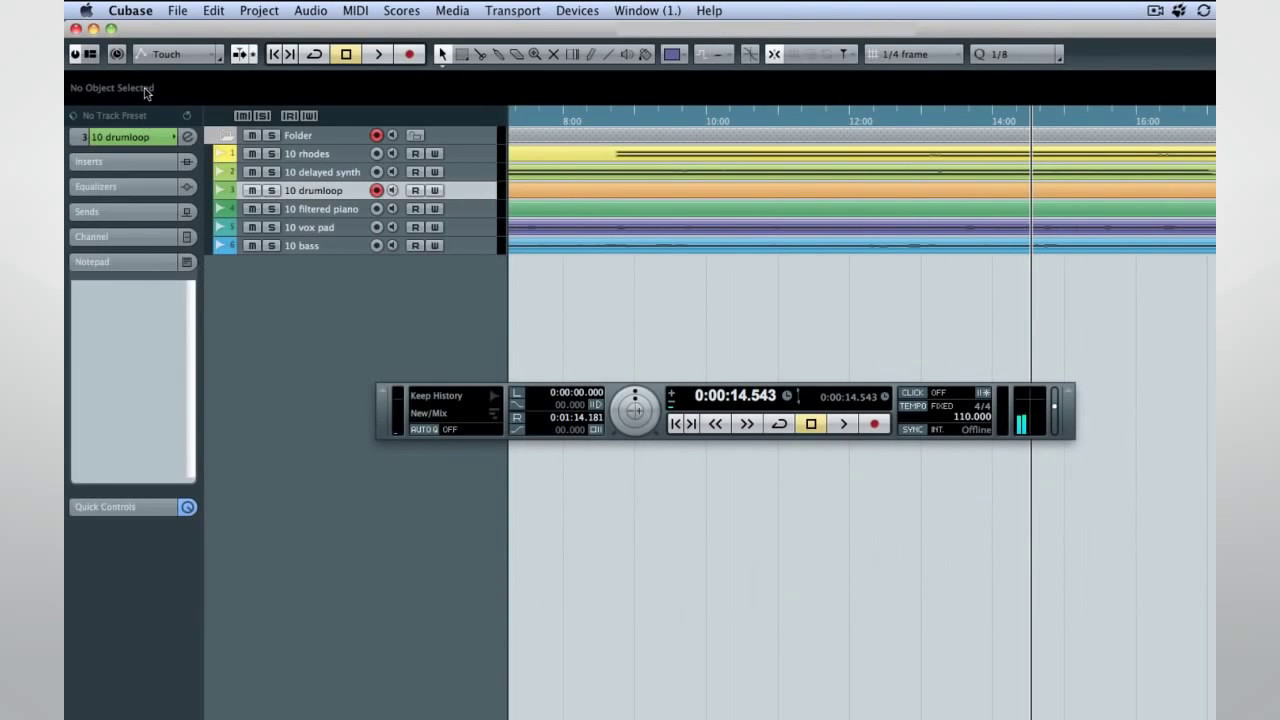Open the MIDI menu
Screen dimensions: 1280x720
pyautogui.click(x=355, y=10)
